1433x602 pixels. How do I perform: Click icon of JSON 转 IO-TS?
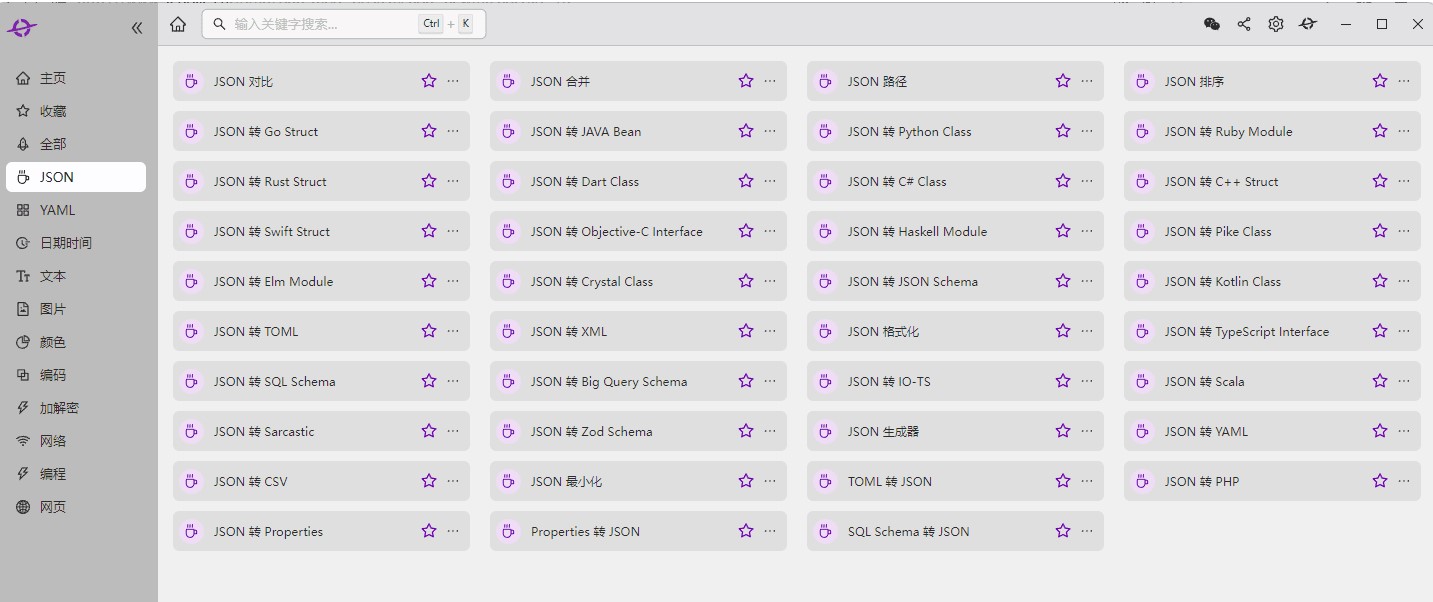[x=825, y=381]
